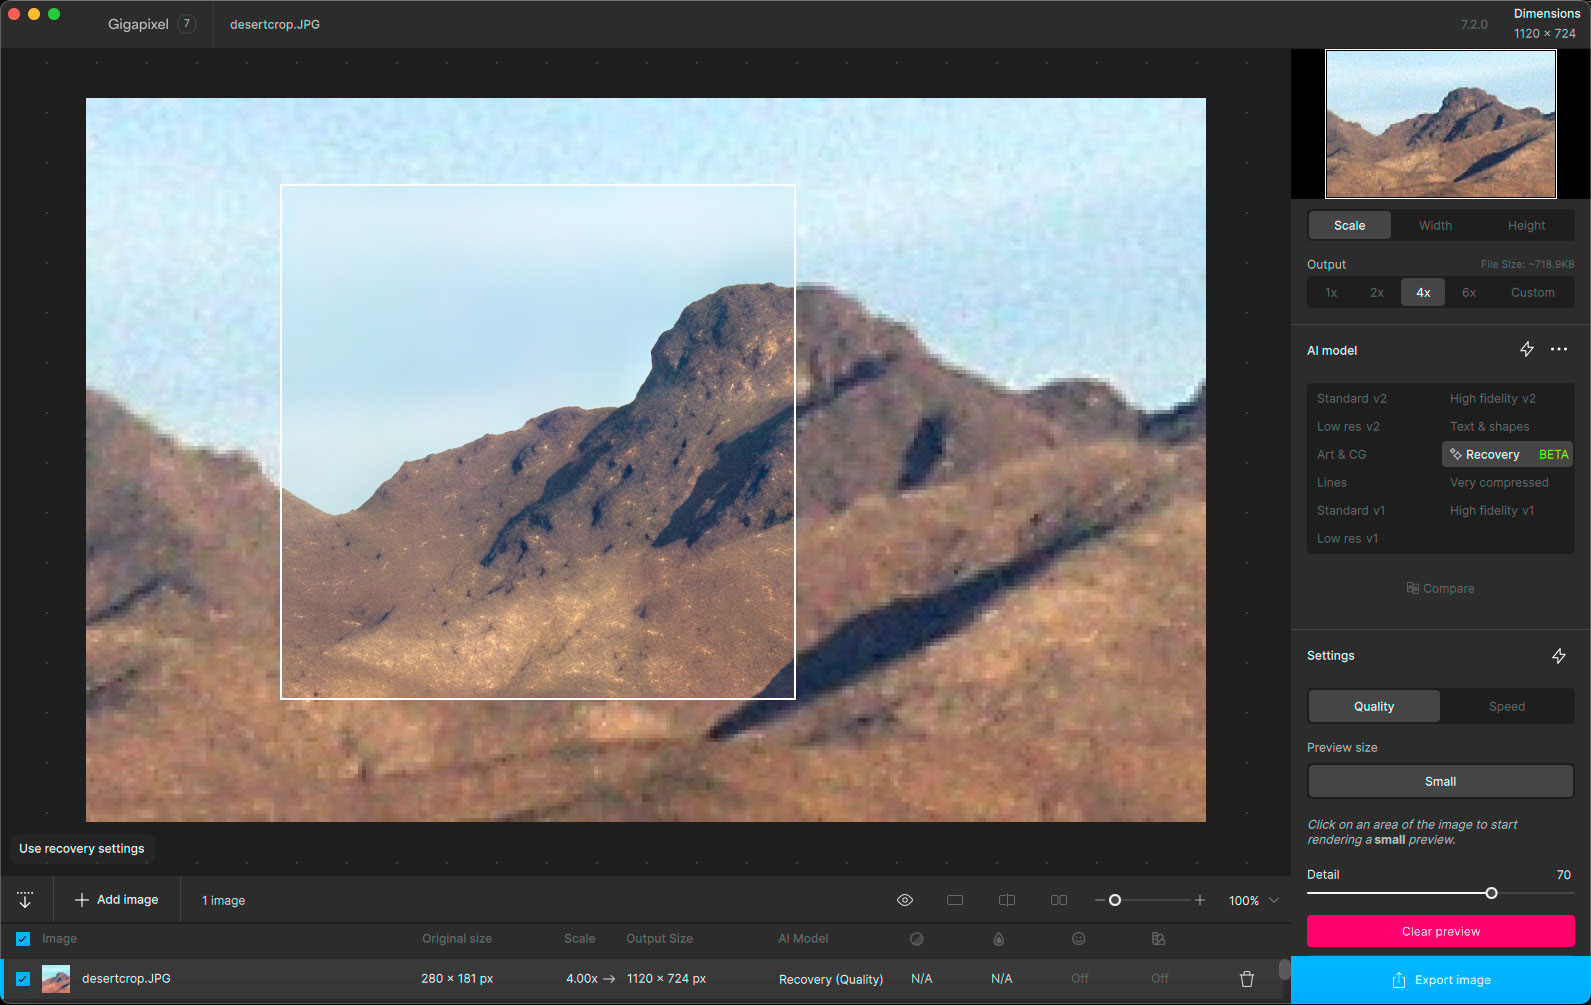
Task: Click the lightning bolt beside Settings
Action: coord(1559,656)
